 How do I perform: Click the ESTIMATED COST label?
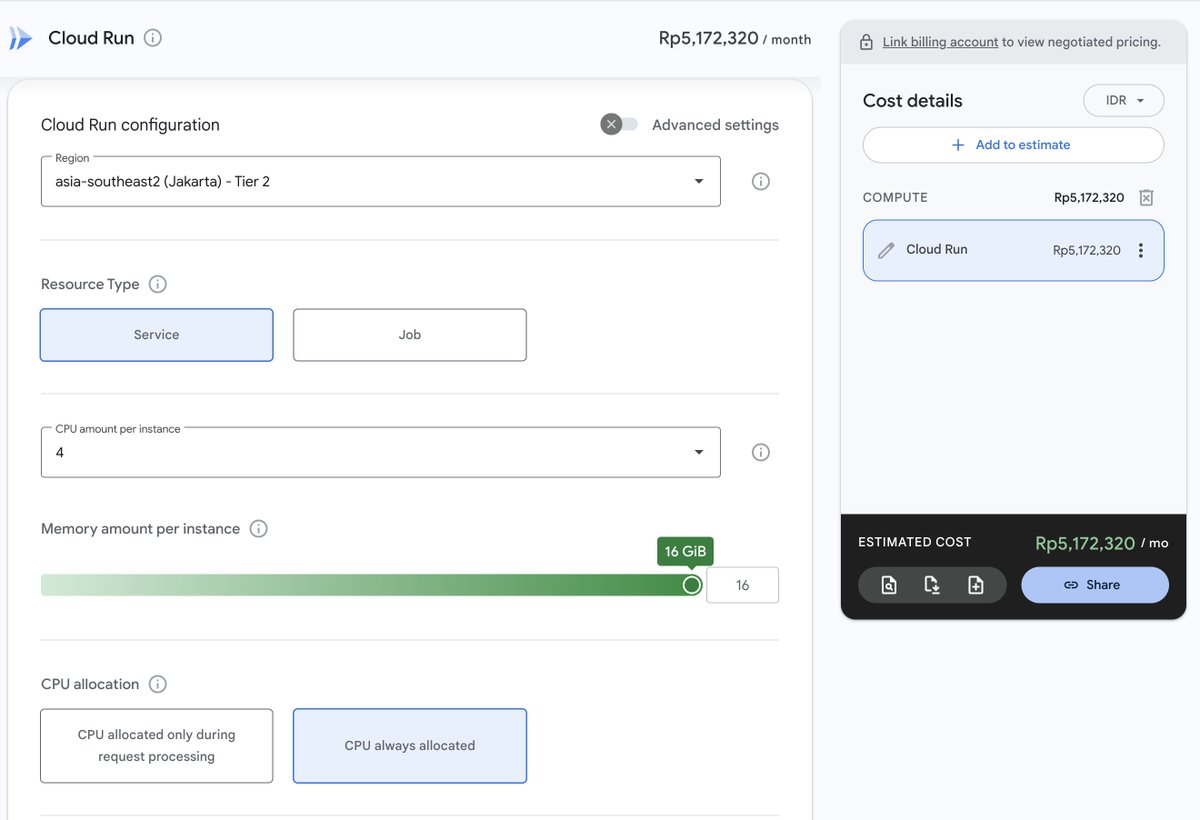point(914,542)
